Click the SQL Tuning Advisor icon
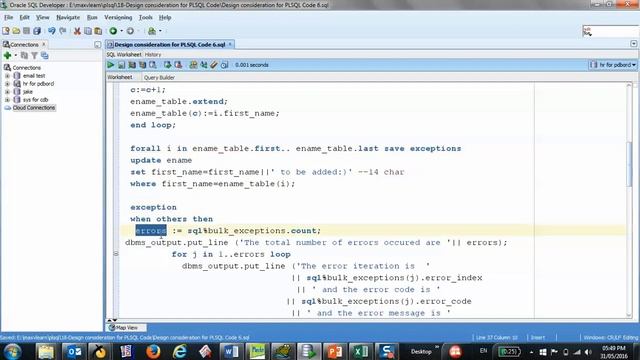 pyautogui.click(x=153, y=65)
